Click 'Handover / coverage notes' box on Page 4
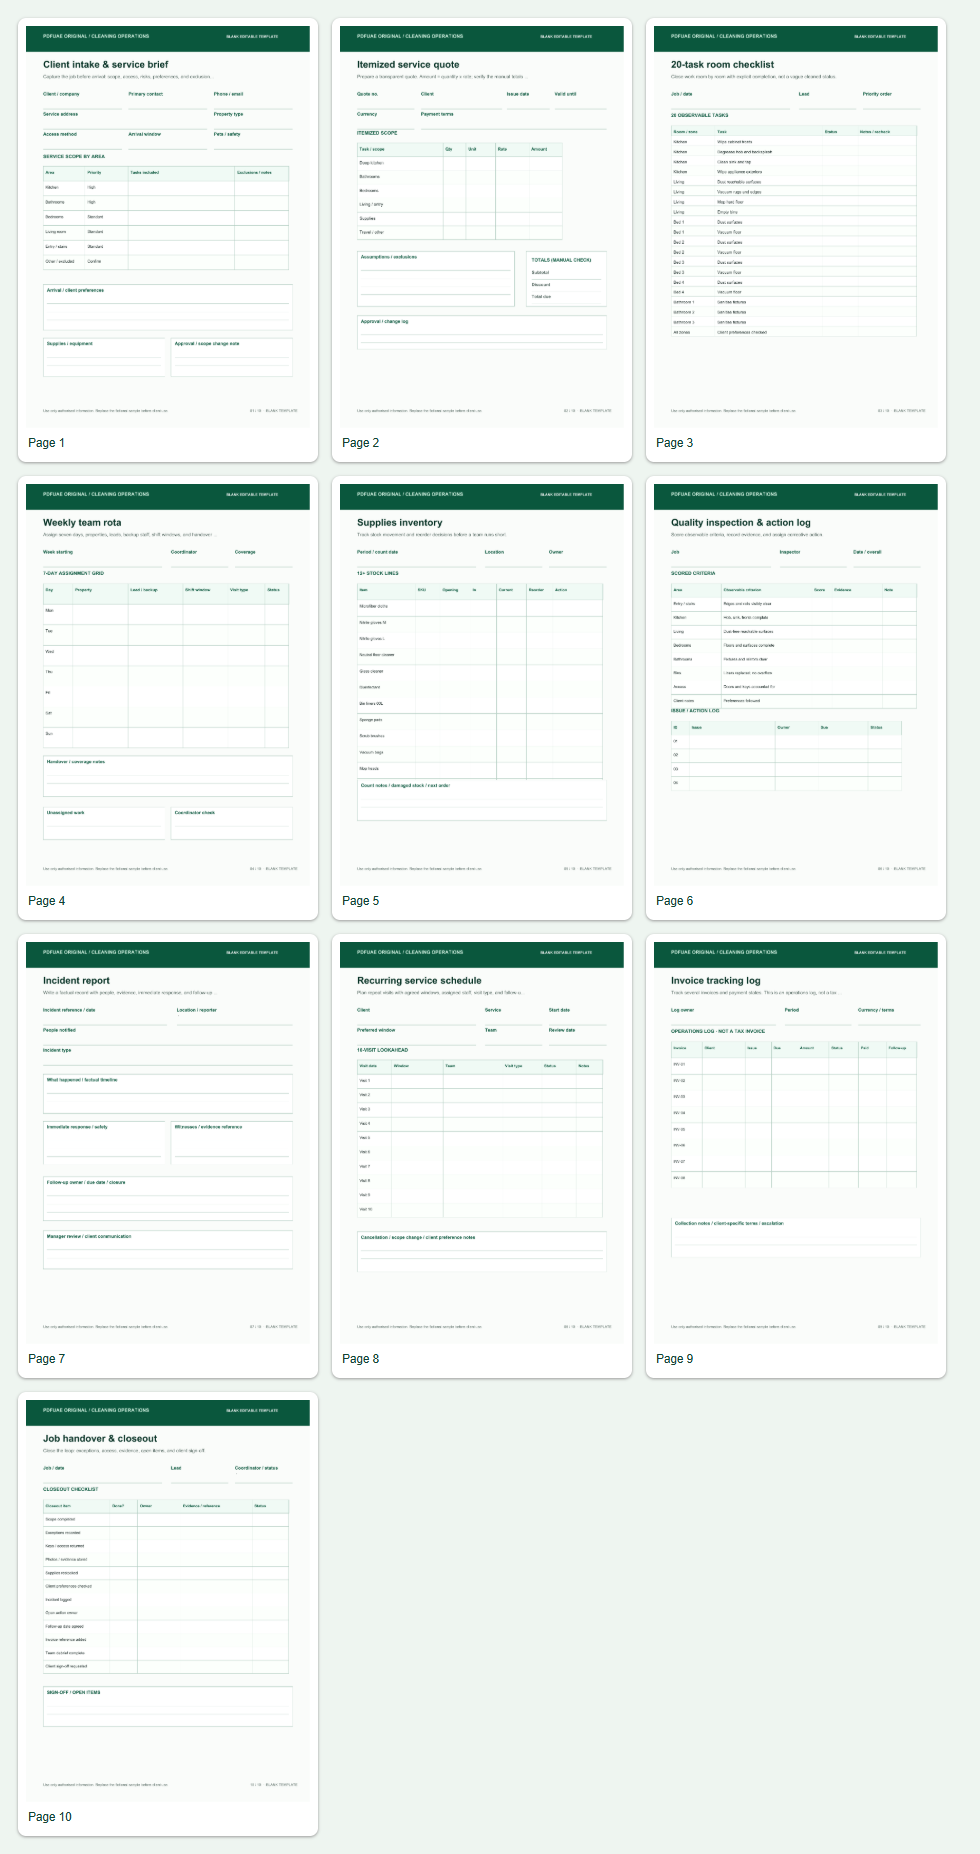This screenshot has height=1854, width=980. pos(168,776)
